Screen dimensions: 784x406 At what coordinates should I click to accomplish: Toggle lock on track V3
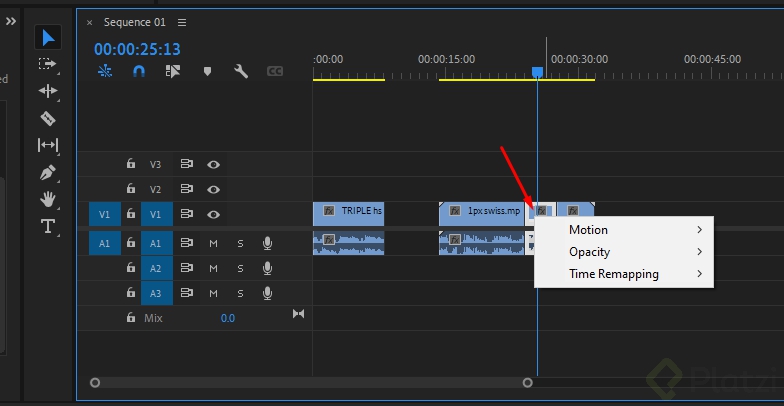click(130, 164)
